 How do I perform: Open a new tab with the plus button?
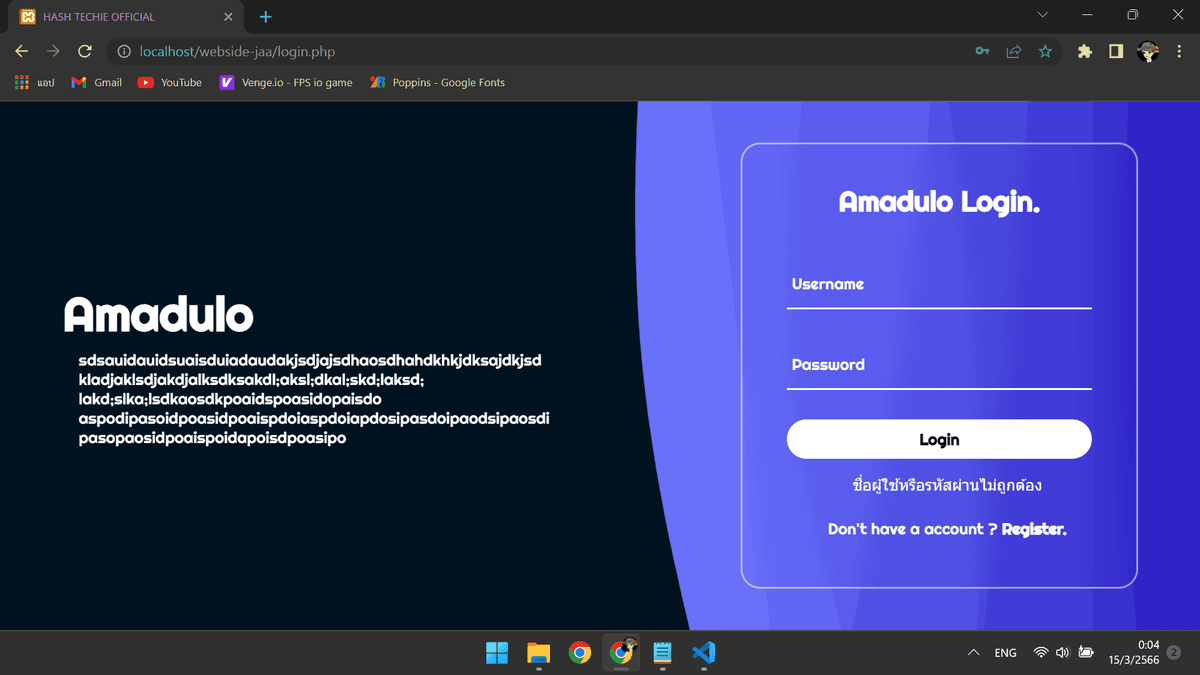(266, 17)
